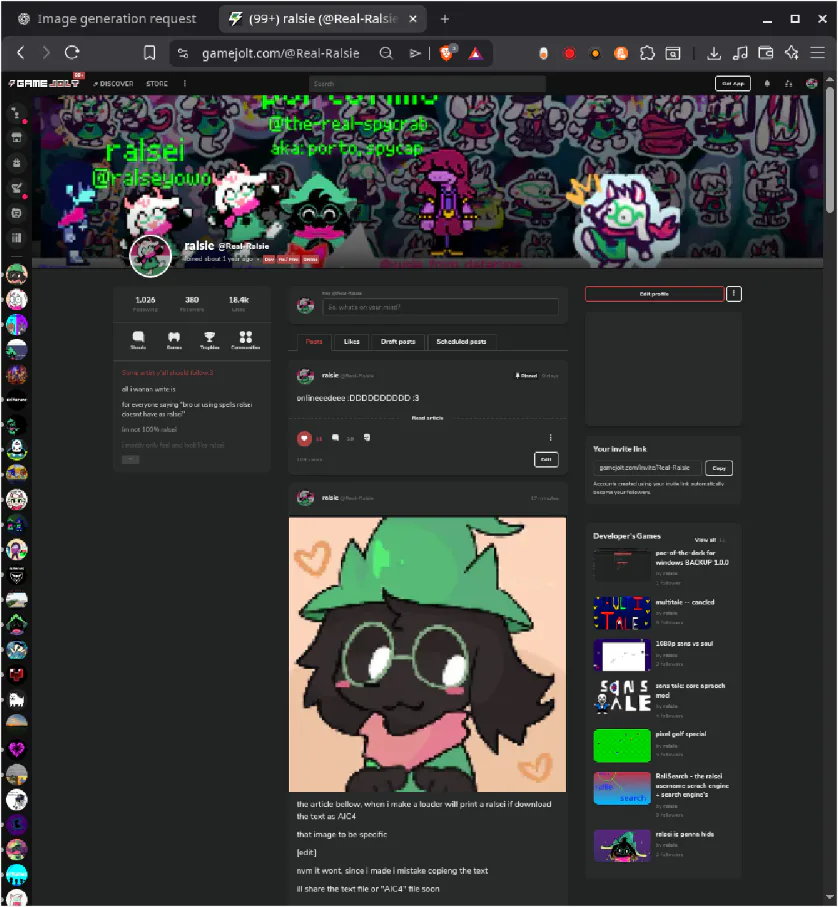Open the sans tale game thumbnail

point(622,696)
